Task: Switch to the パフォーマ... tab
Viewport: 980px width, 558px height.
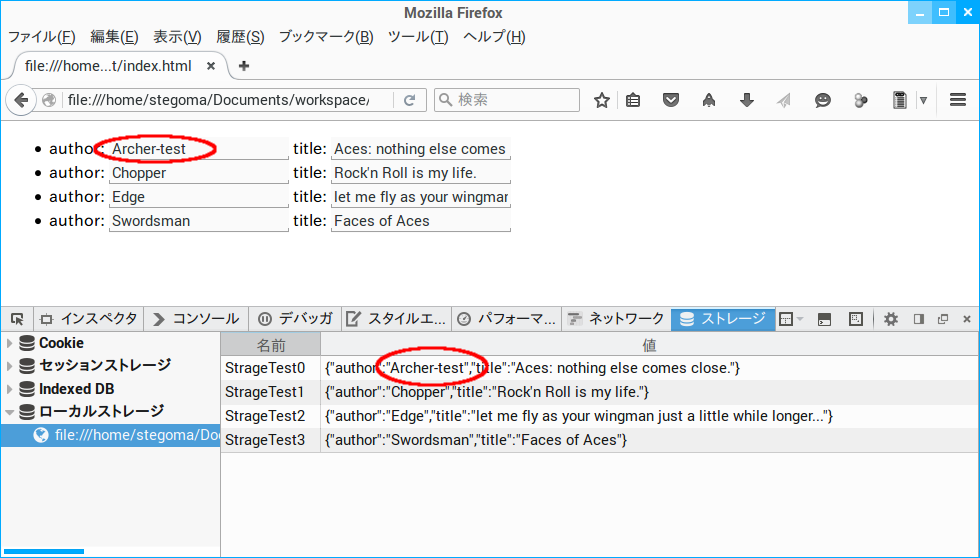Action: pyautogui.click(x=506, y=319)
